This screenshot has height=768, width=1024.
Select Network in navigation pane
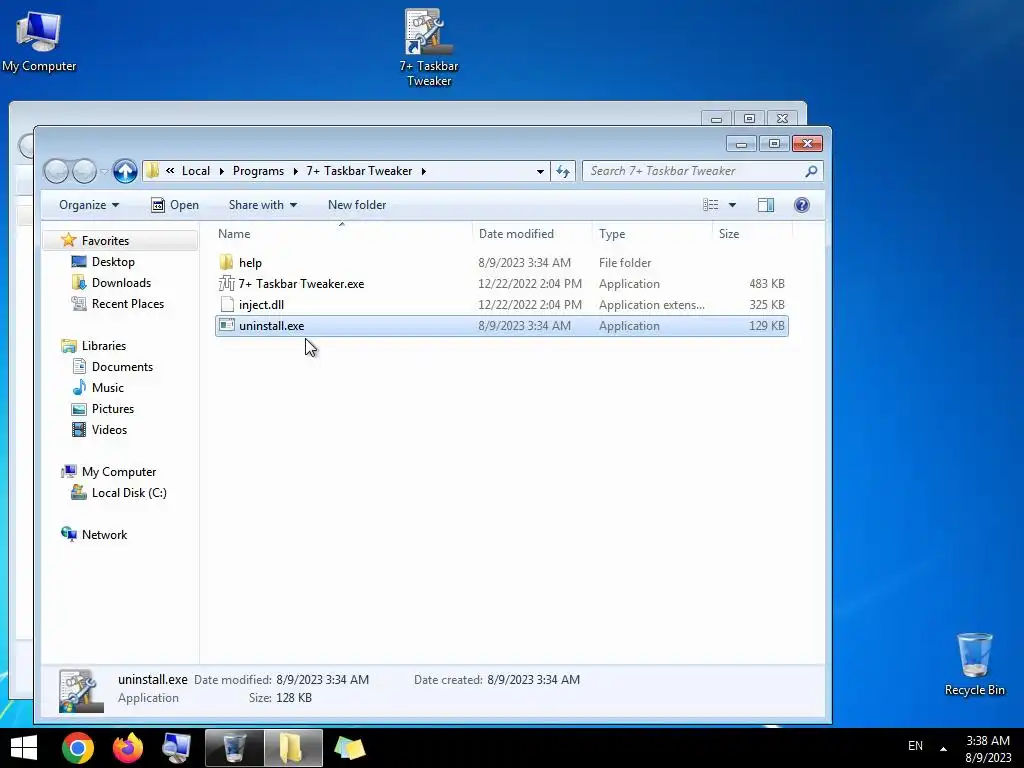pos(104,534)
